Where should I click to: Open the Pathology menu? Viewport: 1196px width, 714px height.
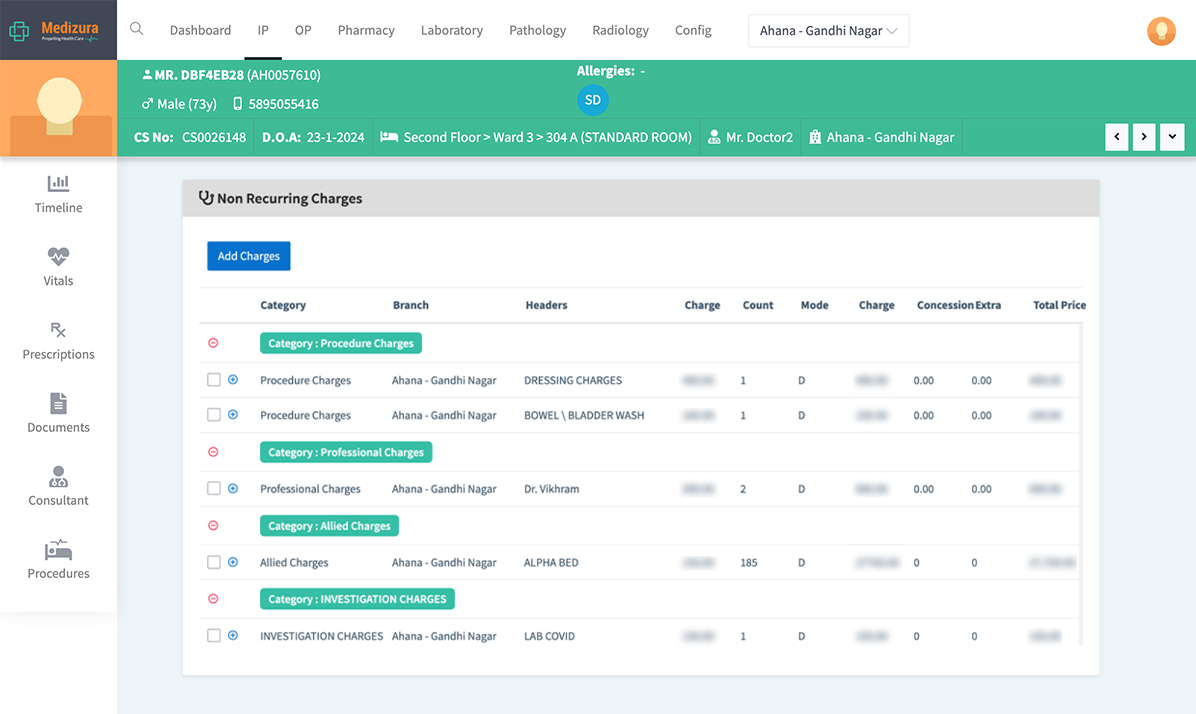(538, 31)
